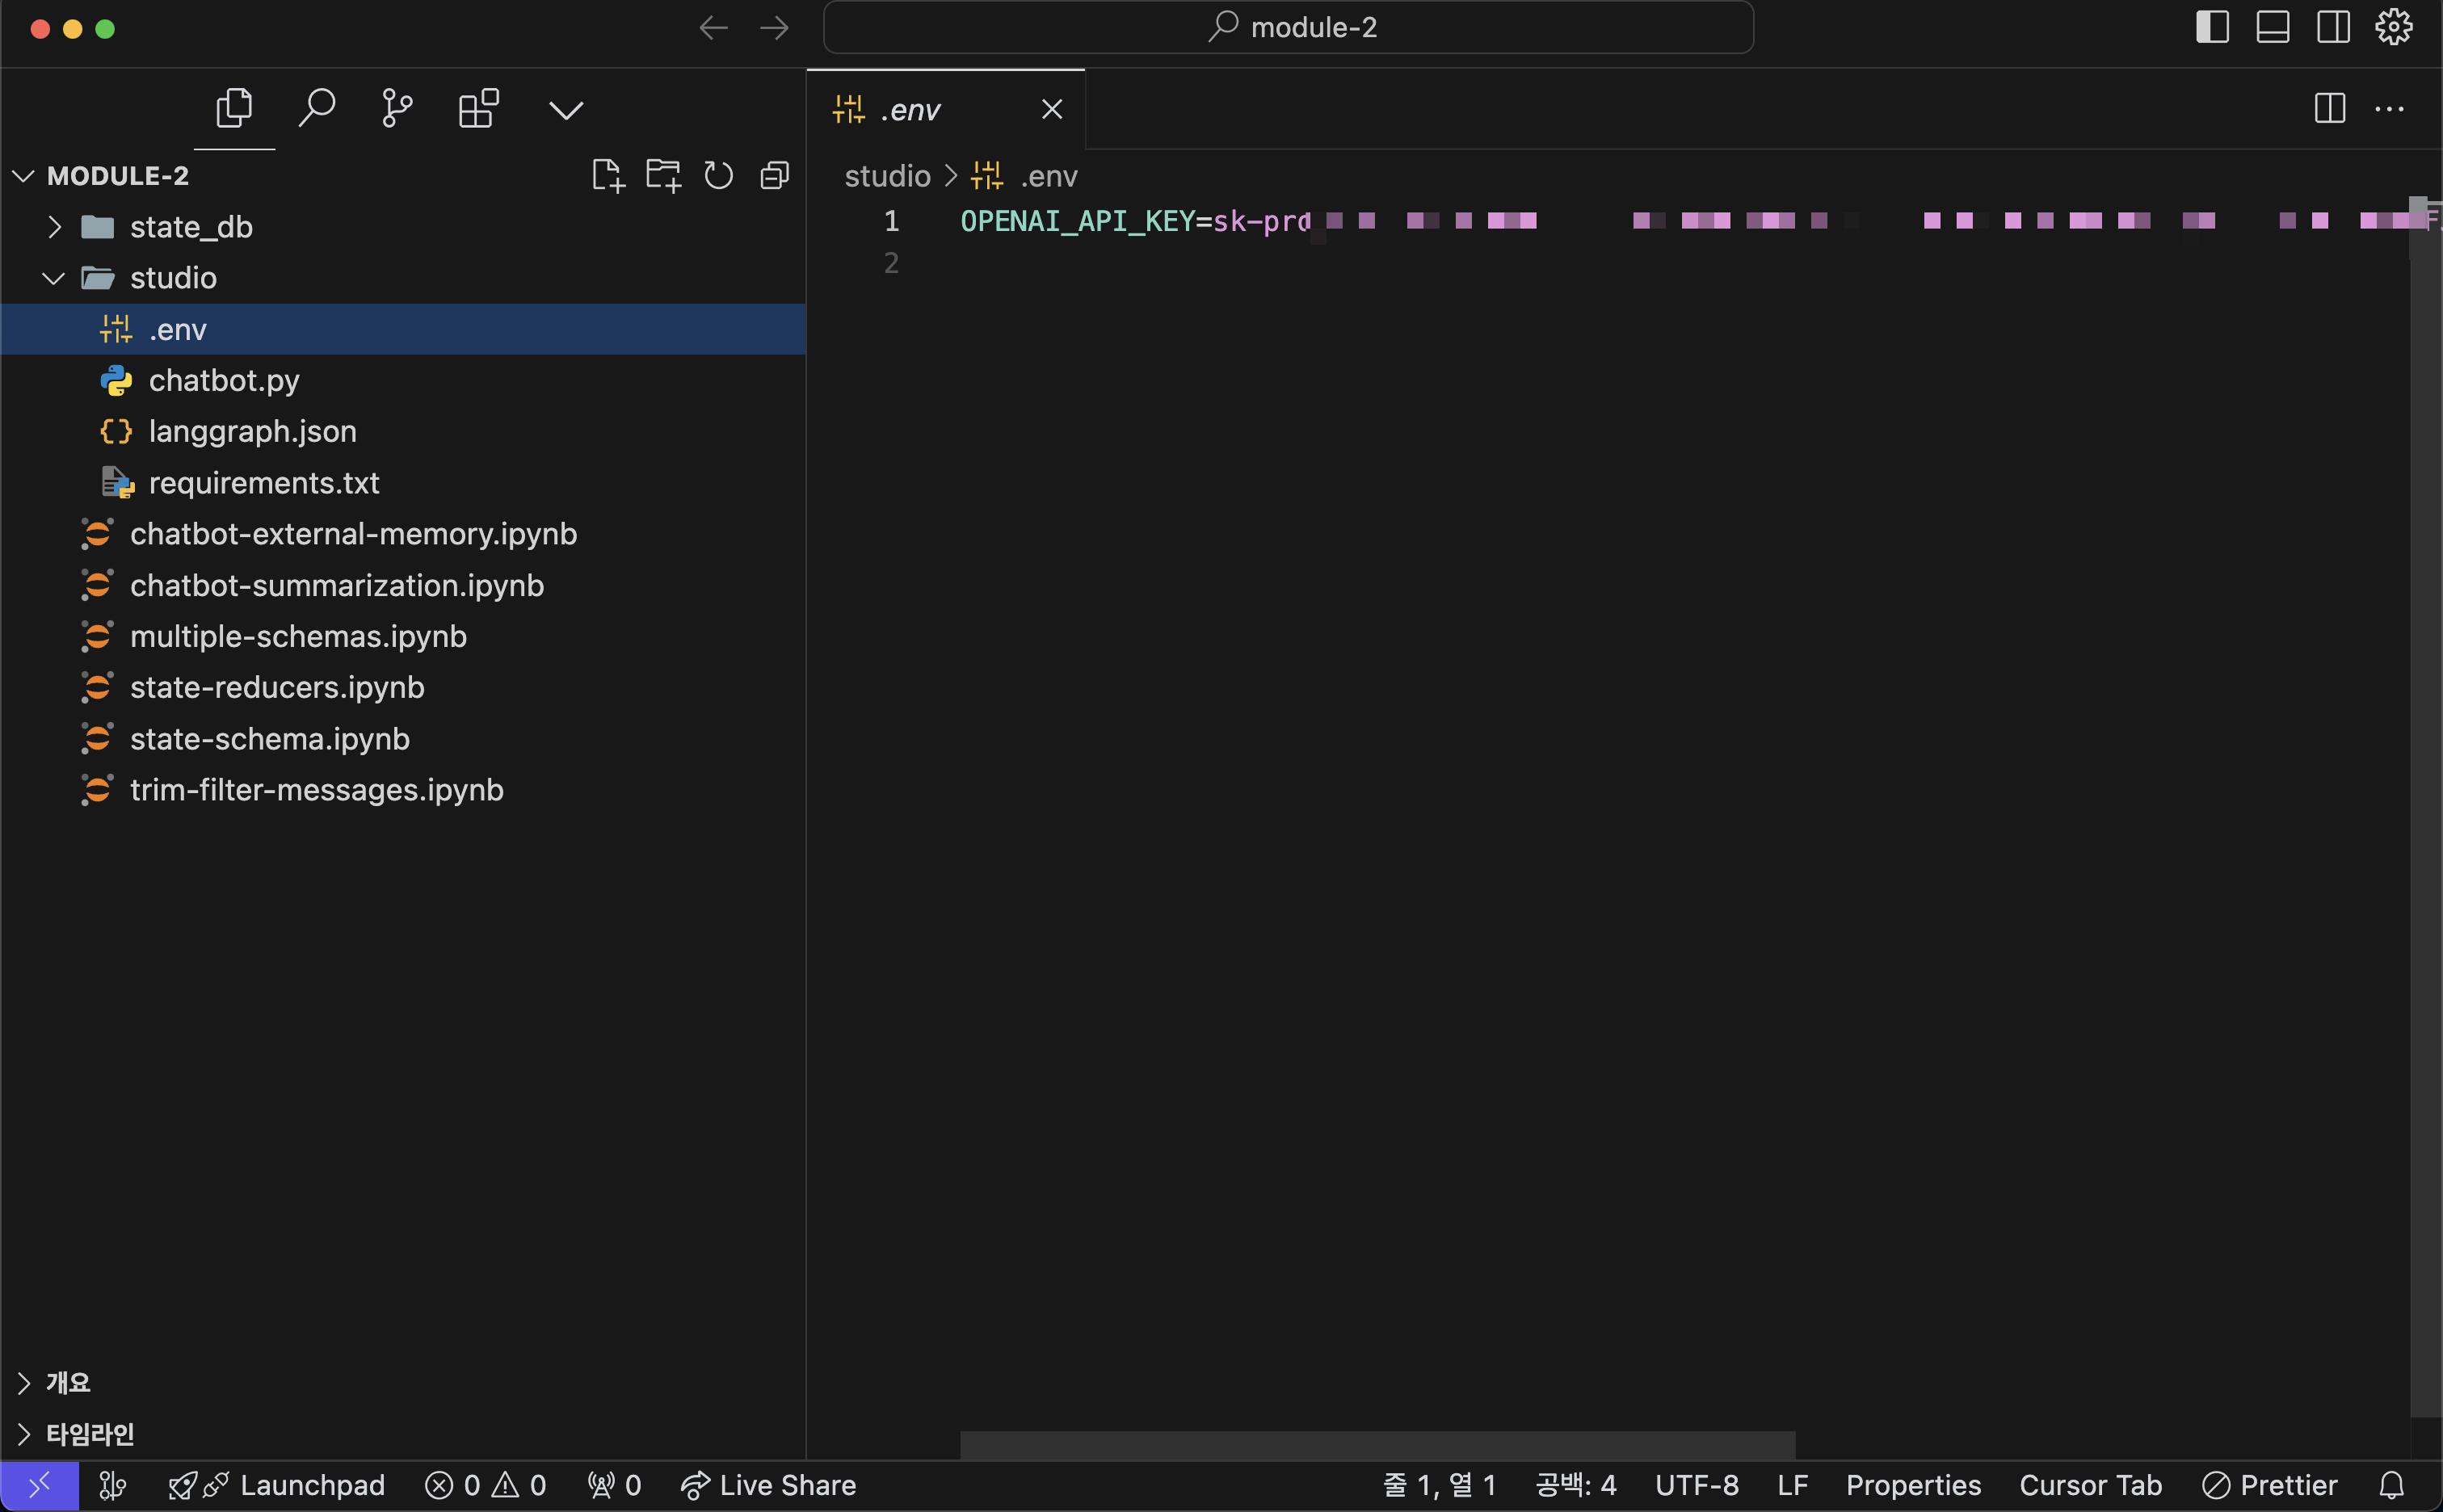Collapse all folders in explorer
The width and height of the screenshot is (2443, 1512).
(x=774, y=176)
